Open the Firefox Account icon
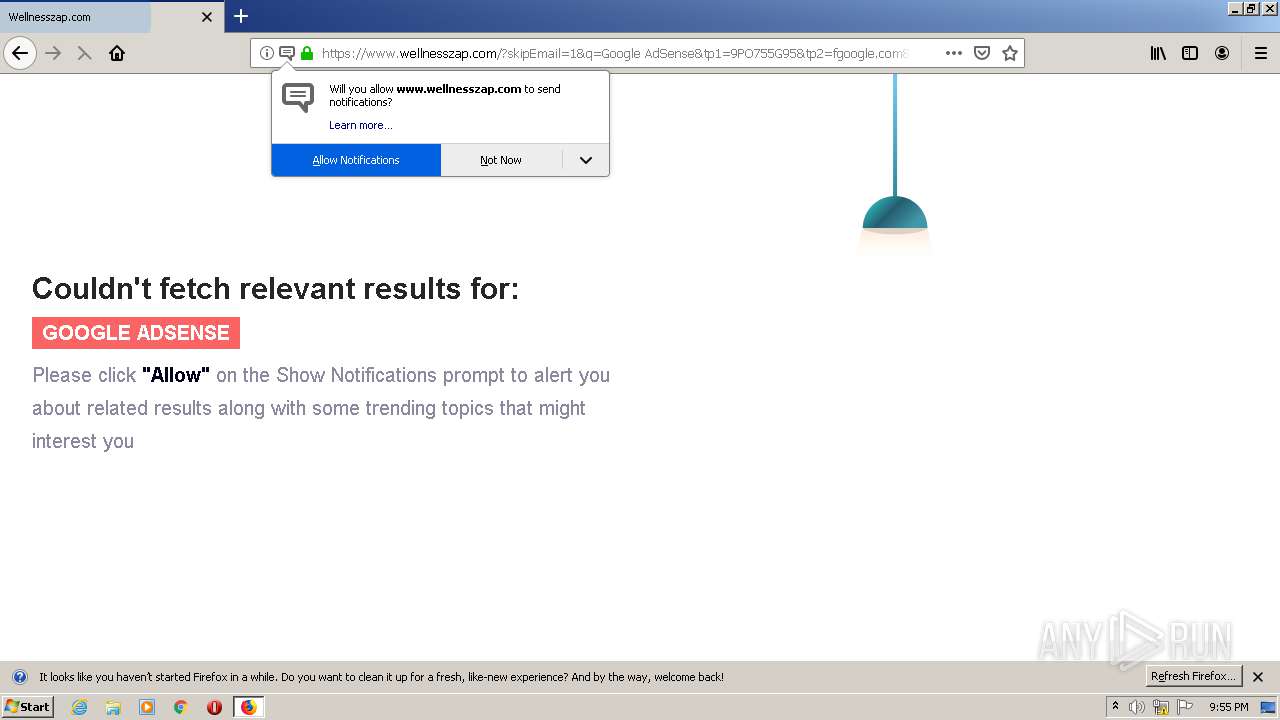Image resolution: width=1280 pixels, height=720 pixels. tap(1222, 53)
